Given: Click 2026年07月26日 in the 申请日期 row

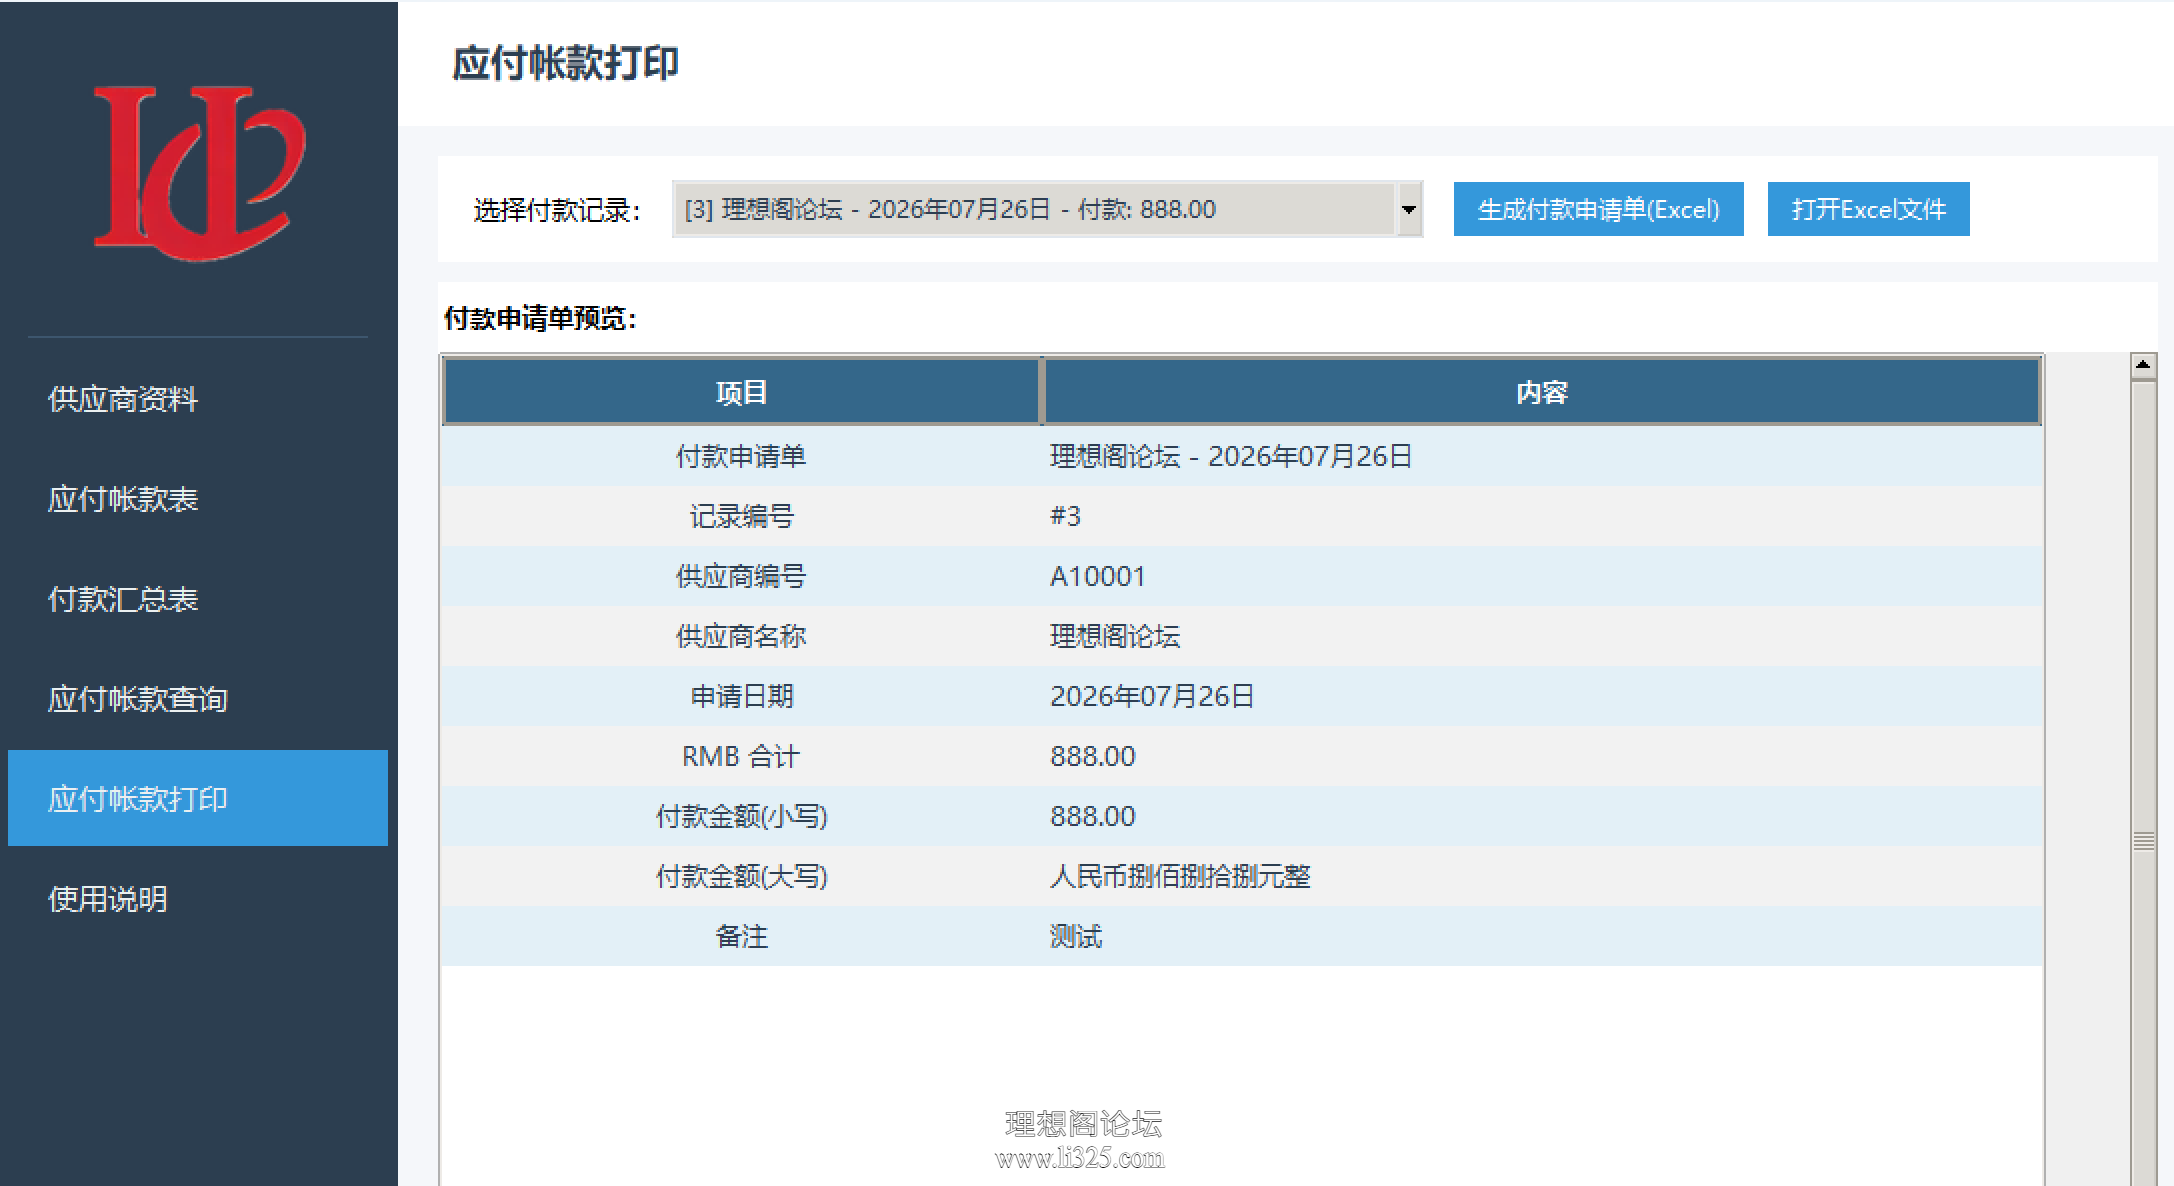Looking at the screenshot, I should point(1152,696).
